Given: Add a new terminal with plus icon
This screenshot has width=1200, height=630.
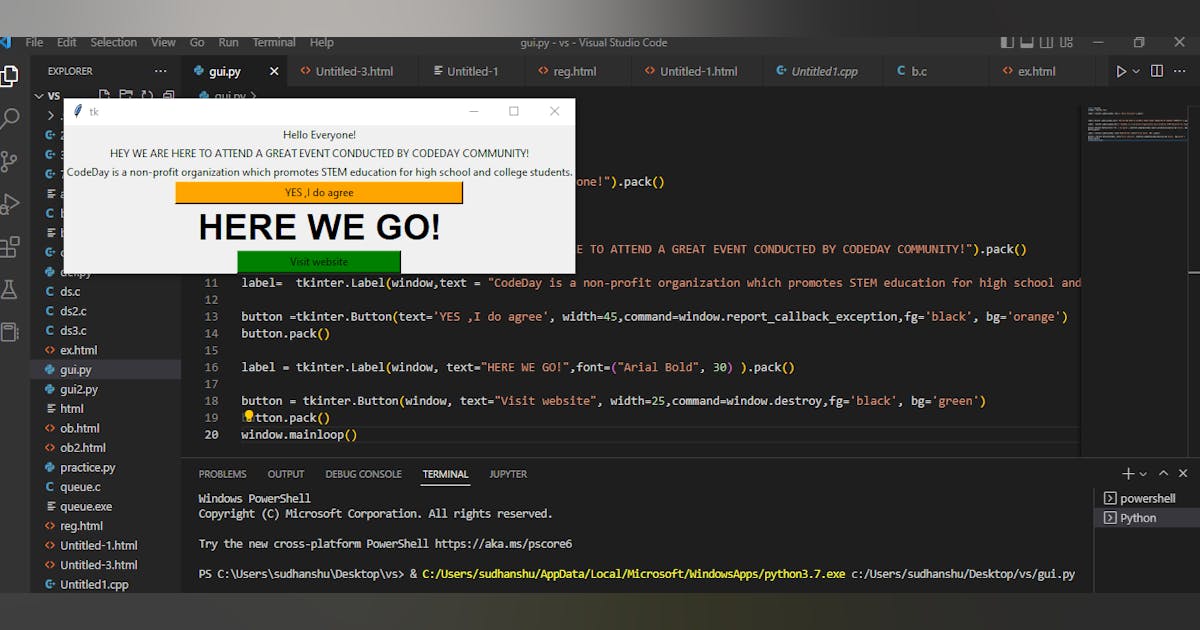Looking at the screenshot, I should [1128, 474].
